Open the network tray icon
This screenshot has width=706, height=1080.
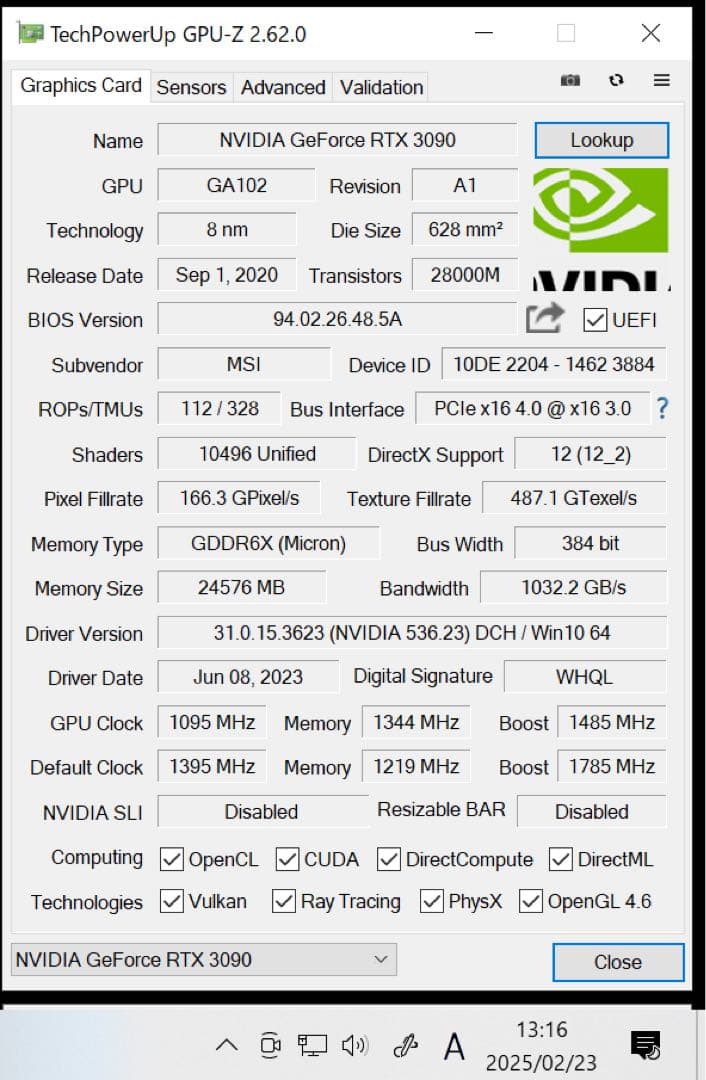(312, 1046)
